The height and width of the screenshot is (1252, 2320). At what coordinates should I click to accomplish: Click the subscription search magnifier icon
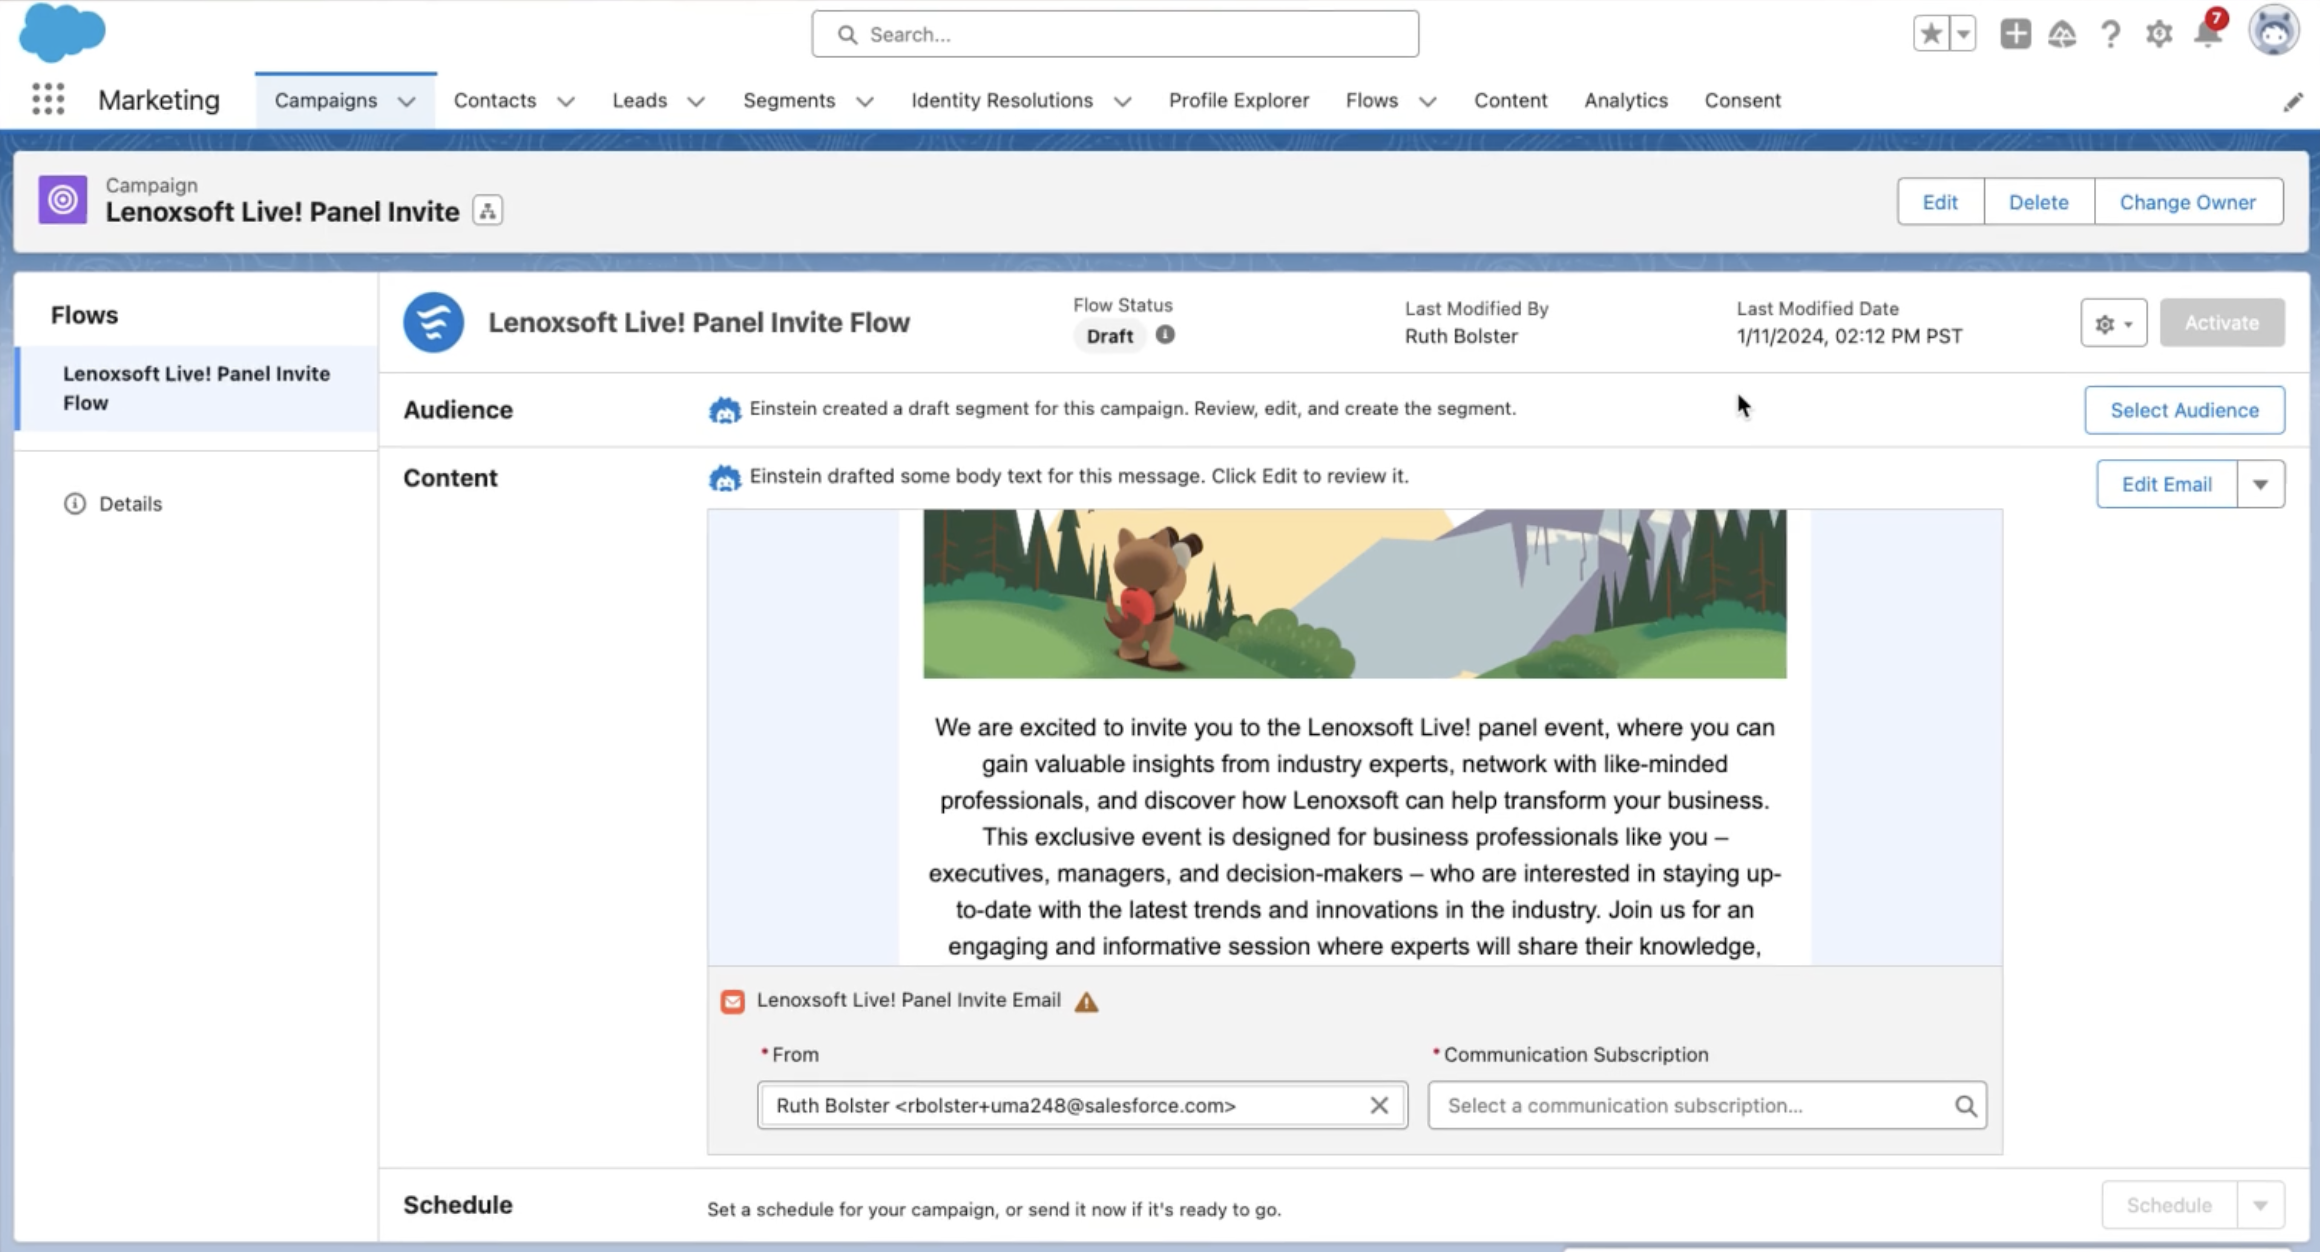[1965, 1105]
